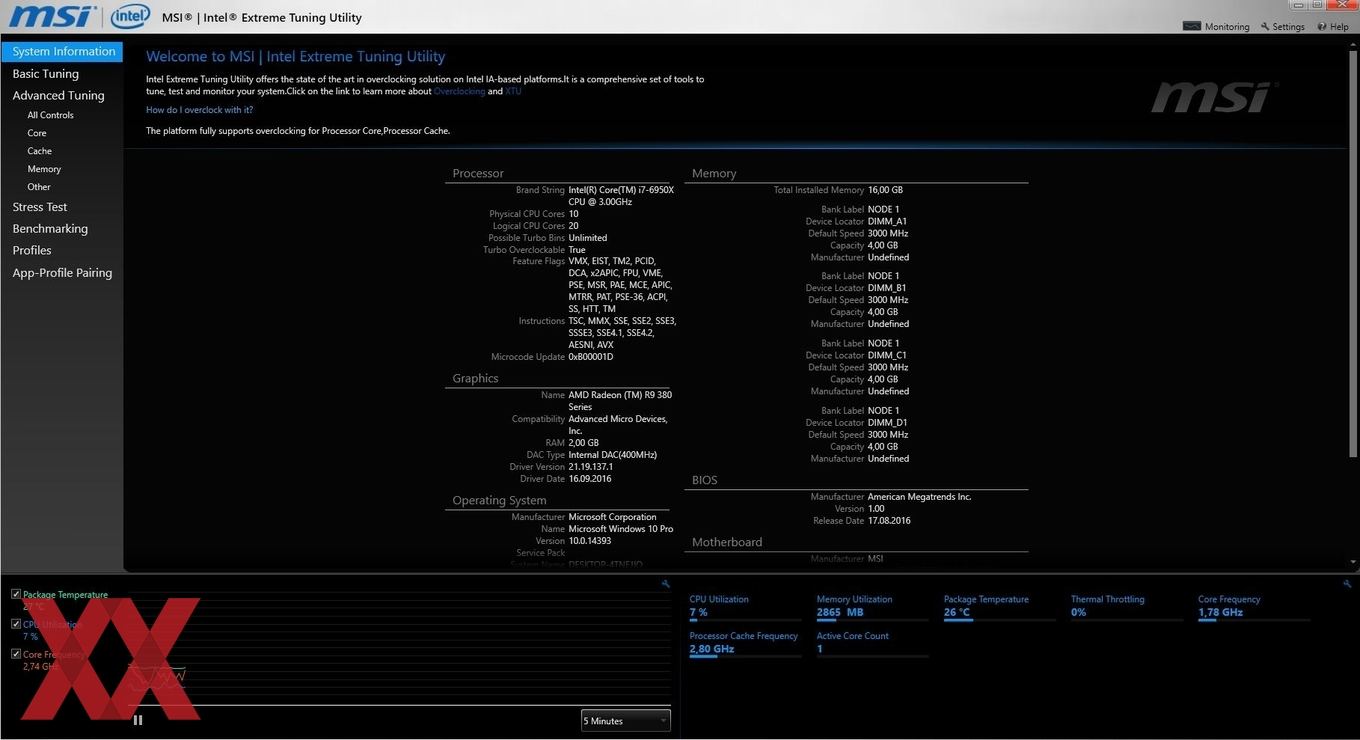Open Settings via the wrench icon
The width and height of the screenshot is (1360, 740).
1265,27
